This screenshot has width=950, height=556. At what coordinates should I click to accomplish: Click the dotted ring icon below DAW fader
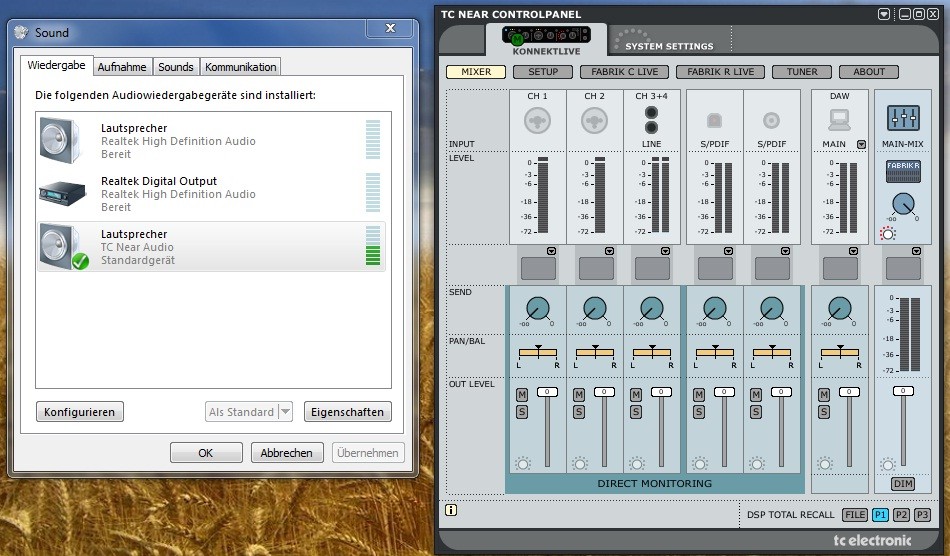(825, 464)
